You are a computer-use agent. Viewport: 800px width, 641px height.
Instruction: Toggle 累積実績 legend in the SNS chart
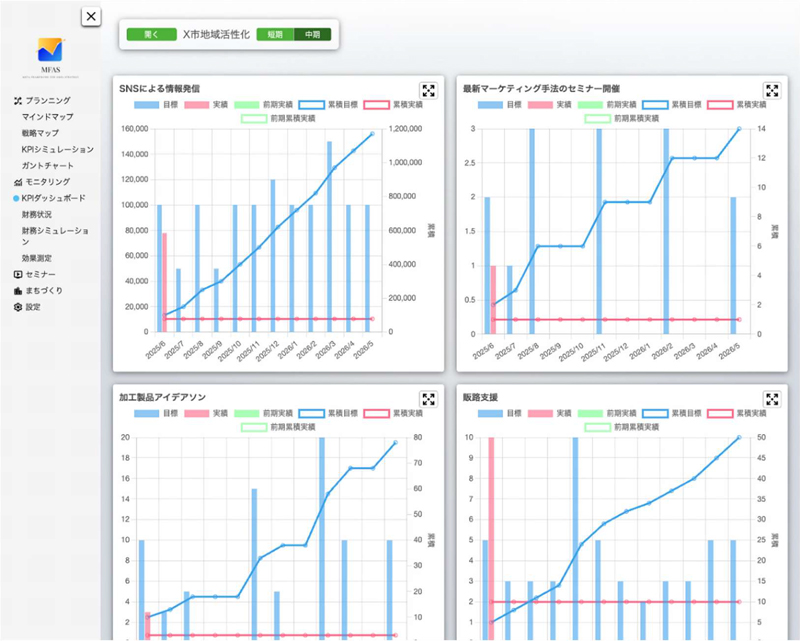(x=393, y=105)
